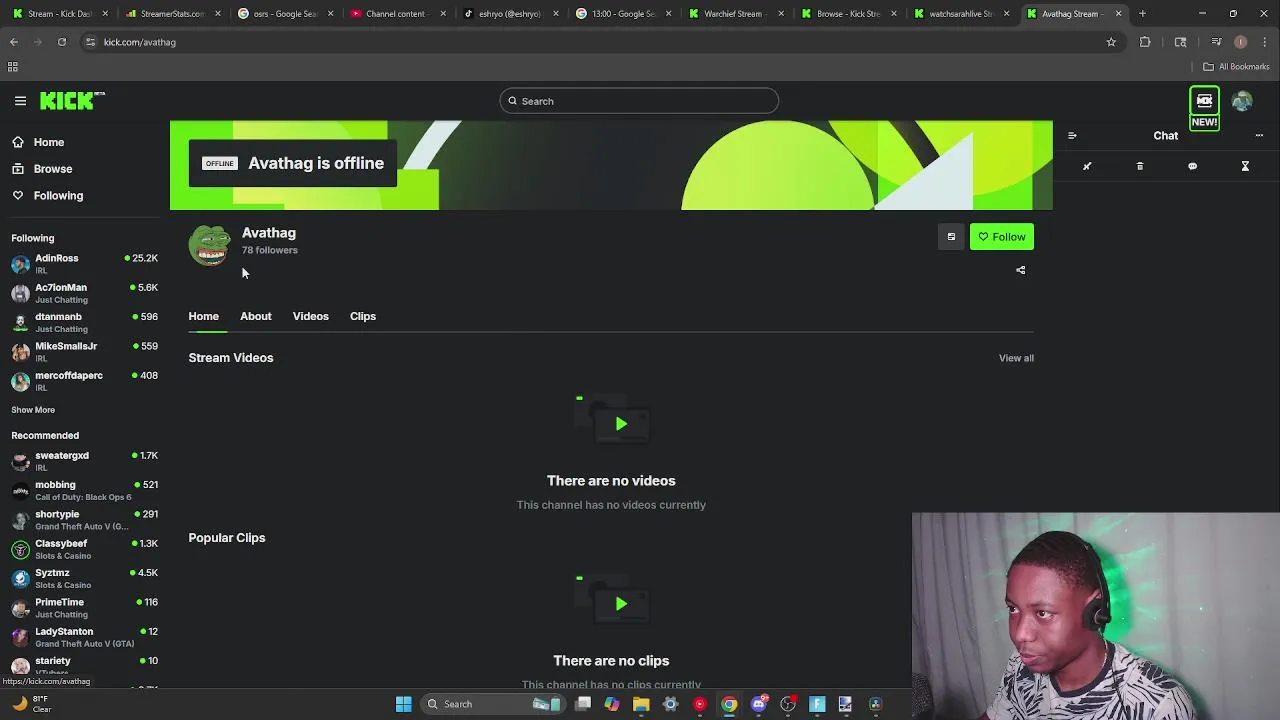The height and width of the screenshot is (720, 1280).
Task: Click the Windows taskbar Search box
Action: 492,704
